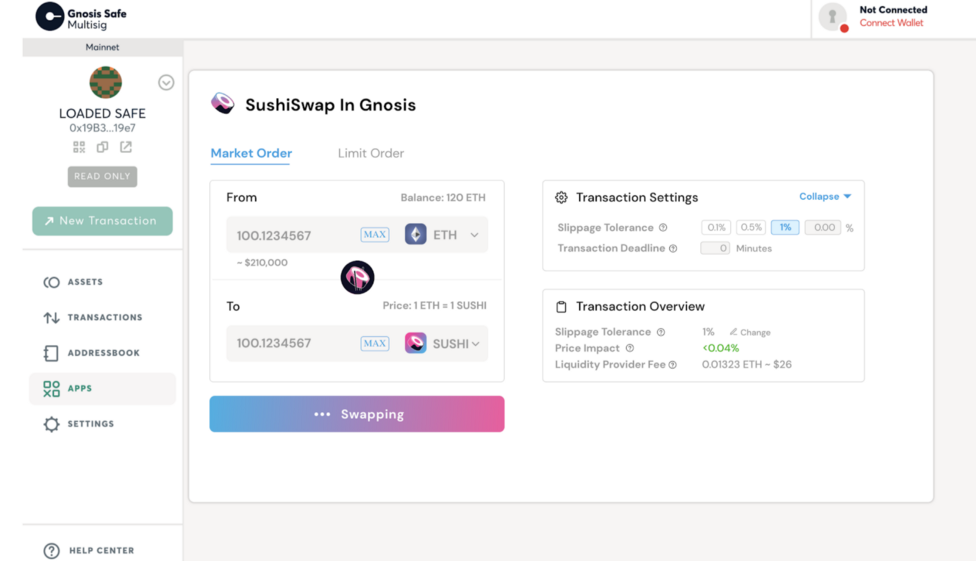Show the safe's QR code icon
Screen dimensions: 976x561
click(x=79, y=147)
